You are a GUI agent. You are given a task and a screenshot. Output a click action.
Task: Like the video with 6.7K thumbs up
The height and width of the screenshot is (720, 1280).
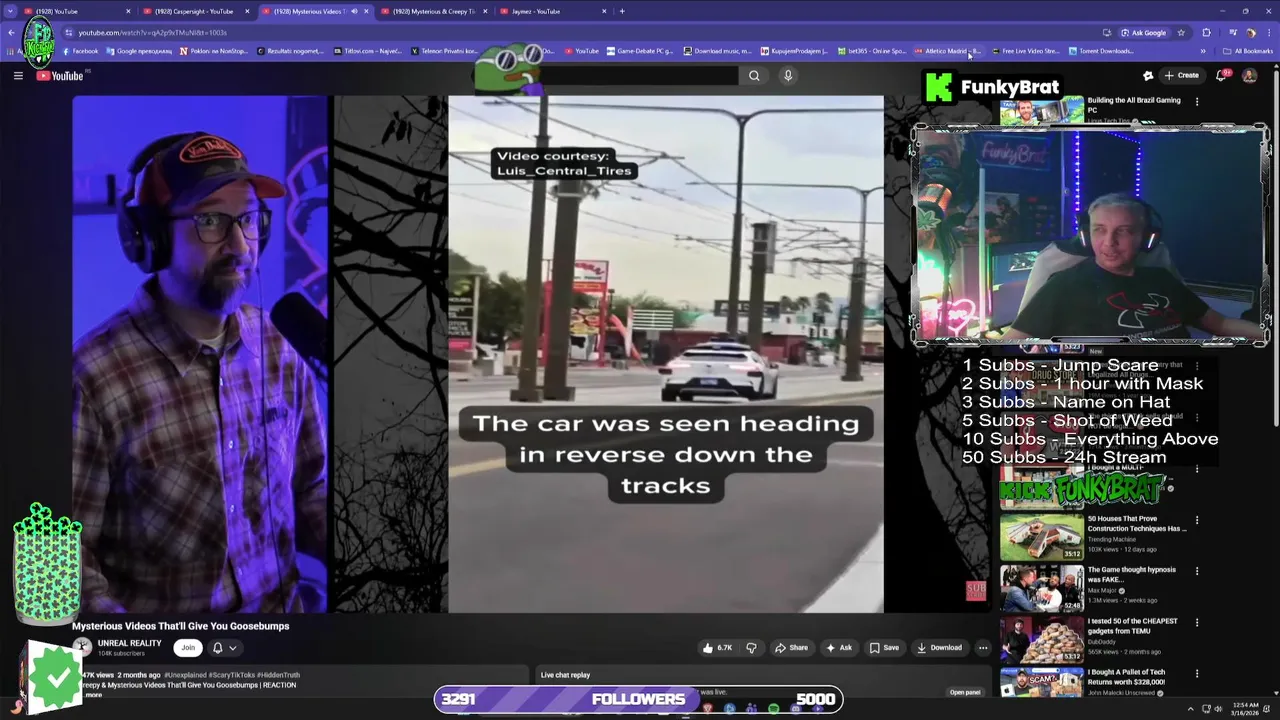(x=717, y=648)
